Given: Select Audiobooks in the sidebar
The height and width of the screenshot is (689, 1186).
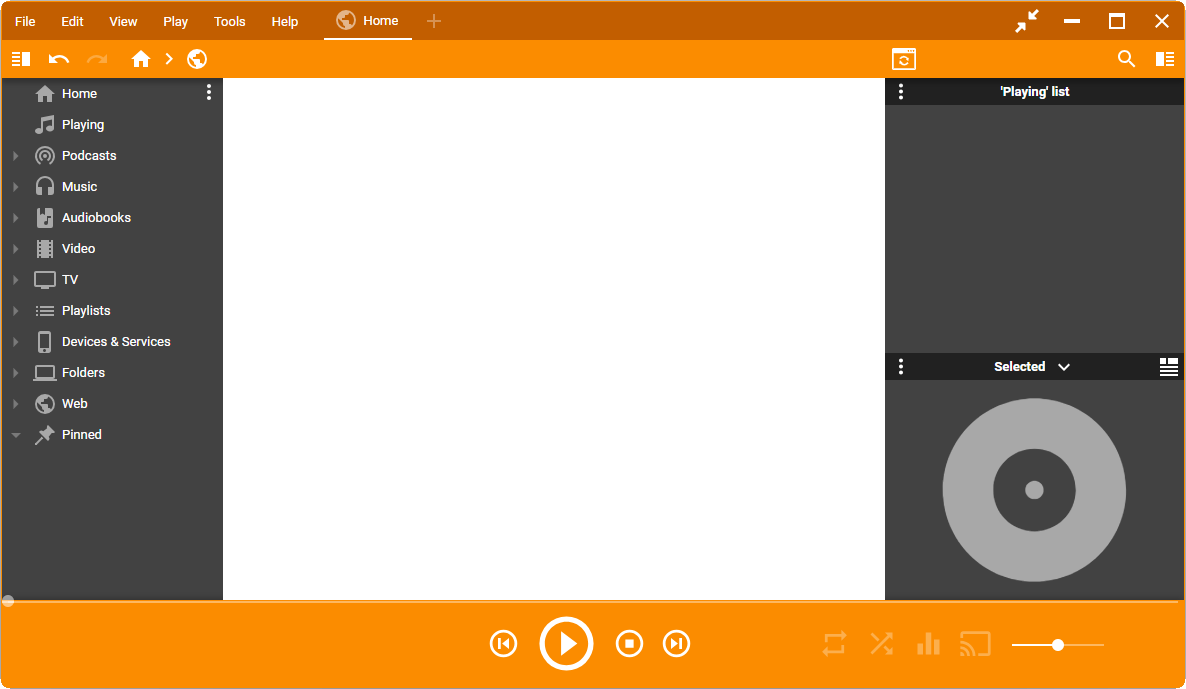Looking at the screenshot, I should [96, 218].
